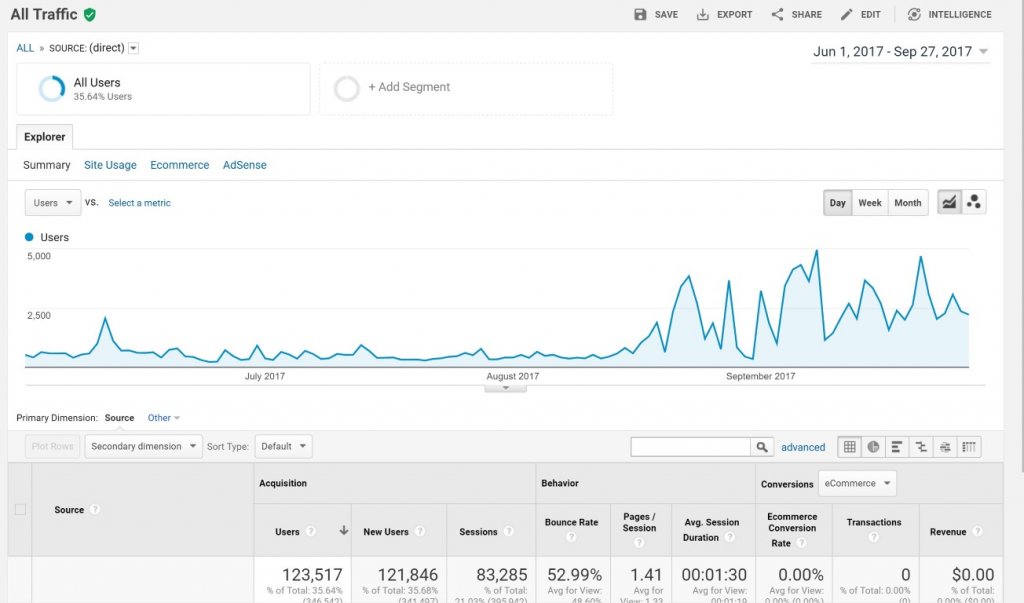Click the Save report icon
The width and height of the screenshot is (1024, 603).
pos(641,15)
